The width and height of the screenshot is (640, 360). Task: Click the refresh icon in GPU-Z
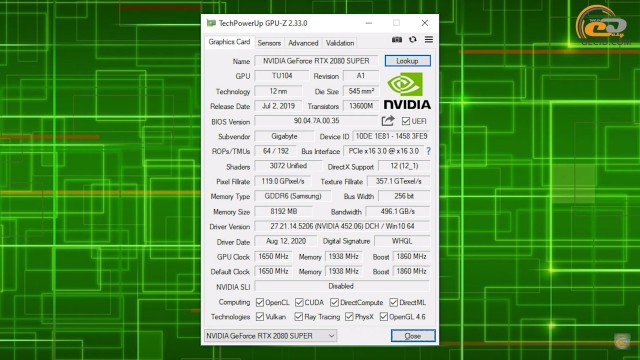click(x=413, y=40)
